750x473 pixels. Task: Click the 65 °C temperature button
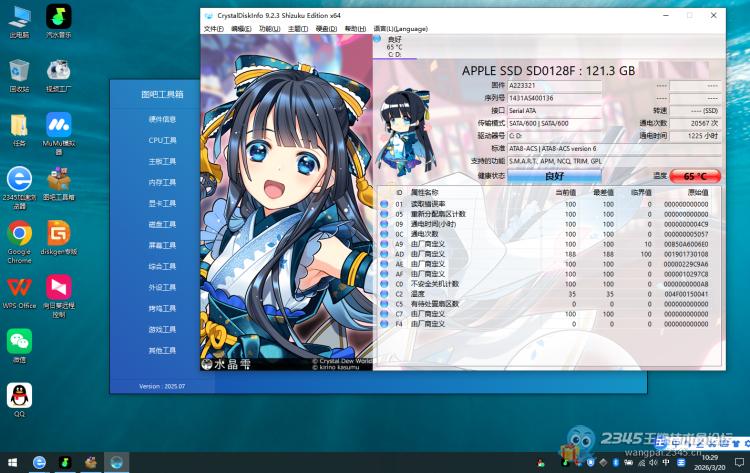click(694, 176)
